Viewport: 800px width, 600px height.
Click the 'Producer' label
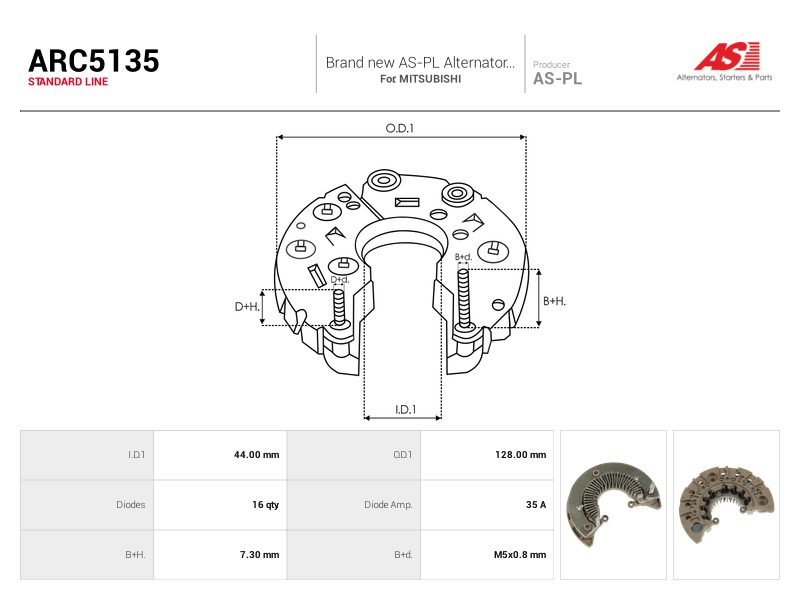coord(551,65)
